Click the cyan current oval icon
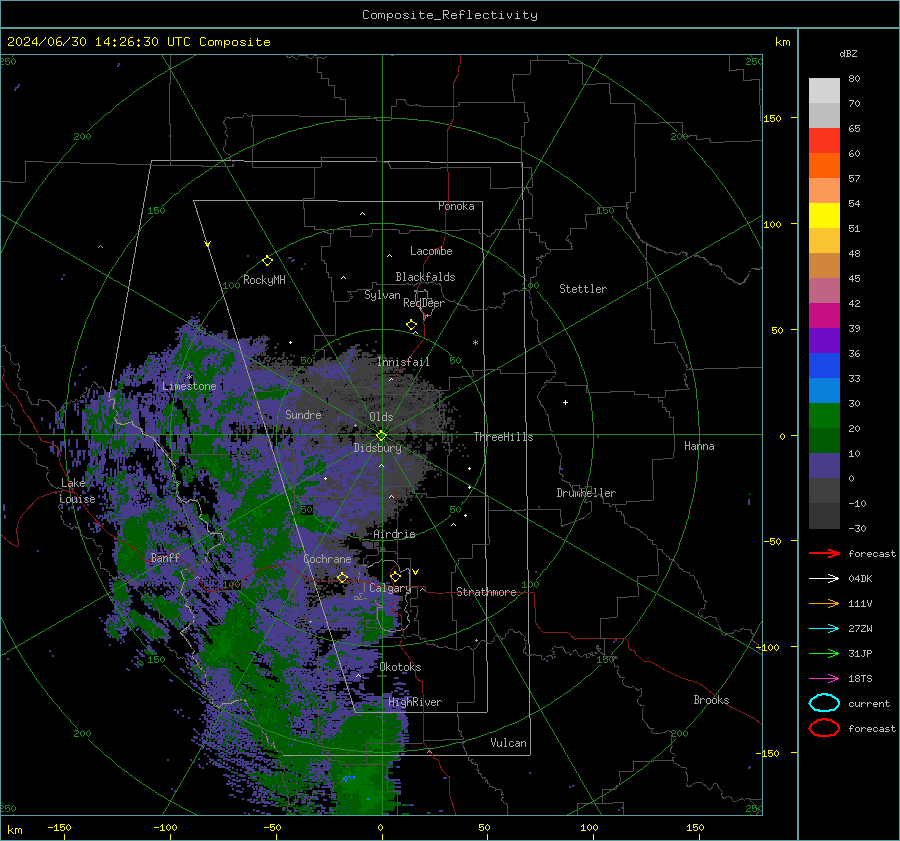The height and width of the screenshot is (841, 900). point(824,703)
